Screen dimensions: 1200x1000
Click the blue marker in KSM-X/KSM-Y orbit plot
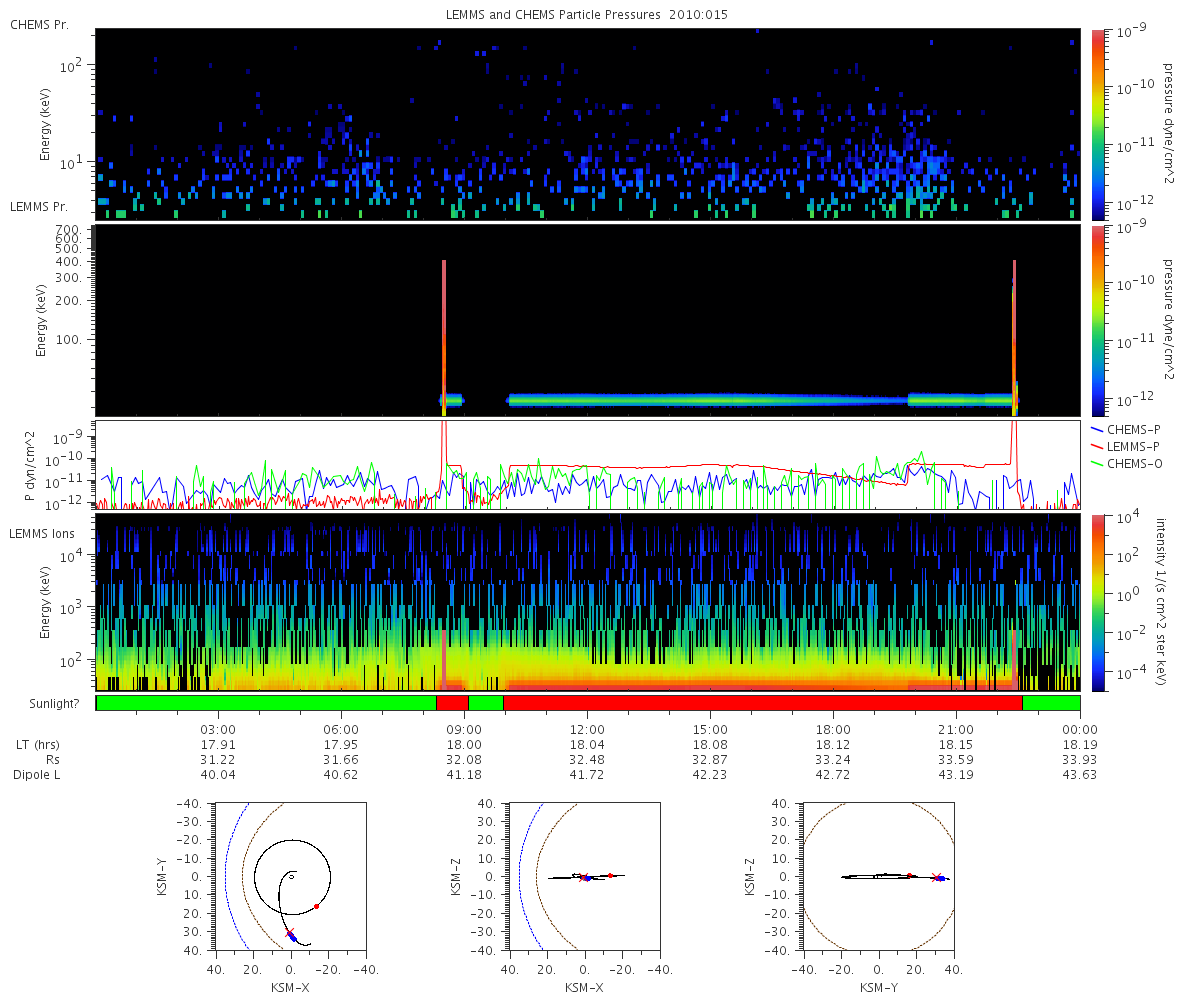point(292,936)
